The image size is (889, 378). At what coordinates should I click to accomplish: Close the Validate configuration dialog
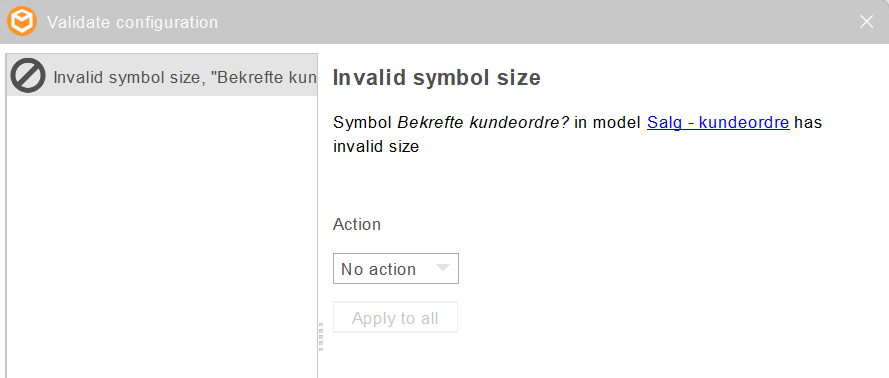[x=866, y=22]
